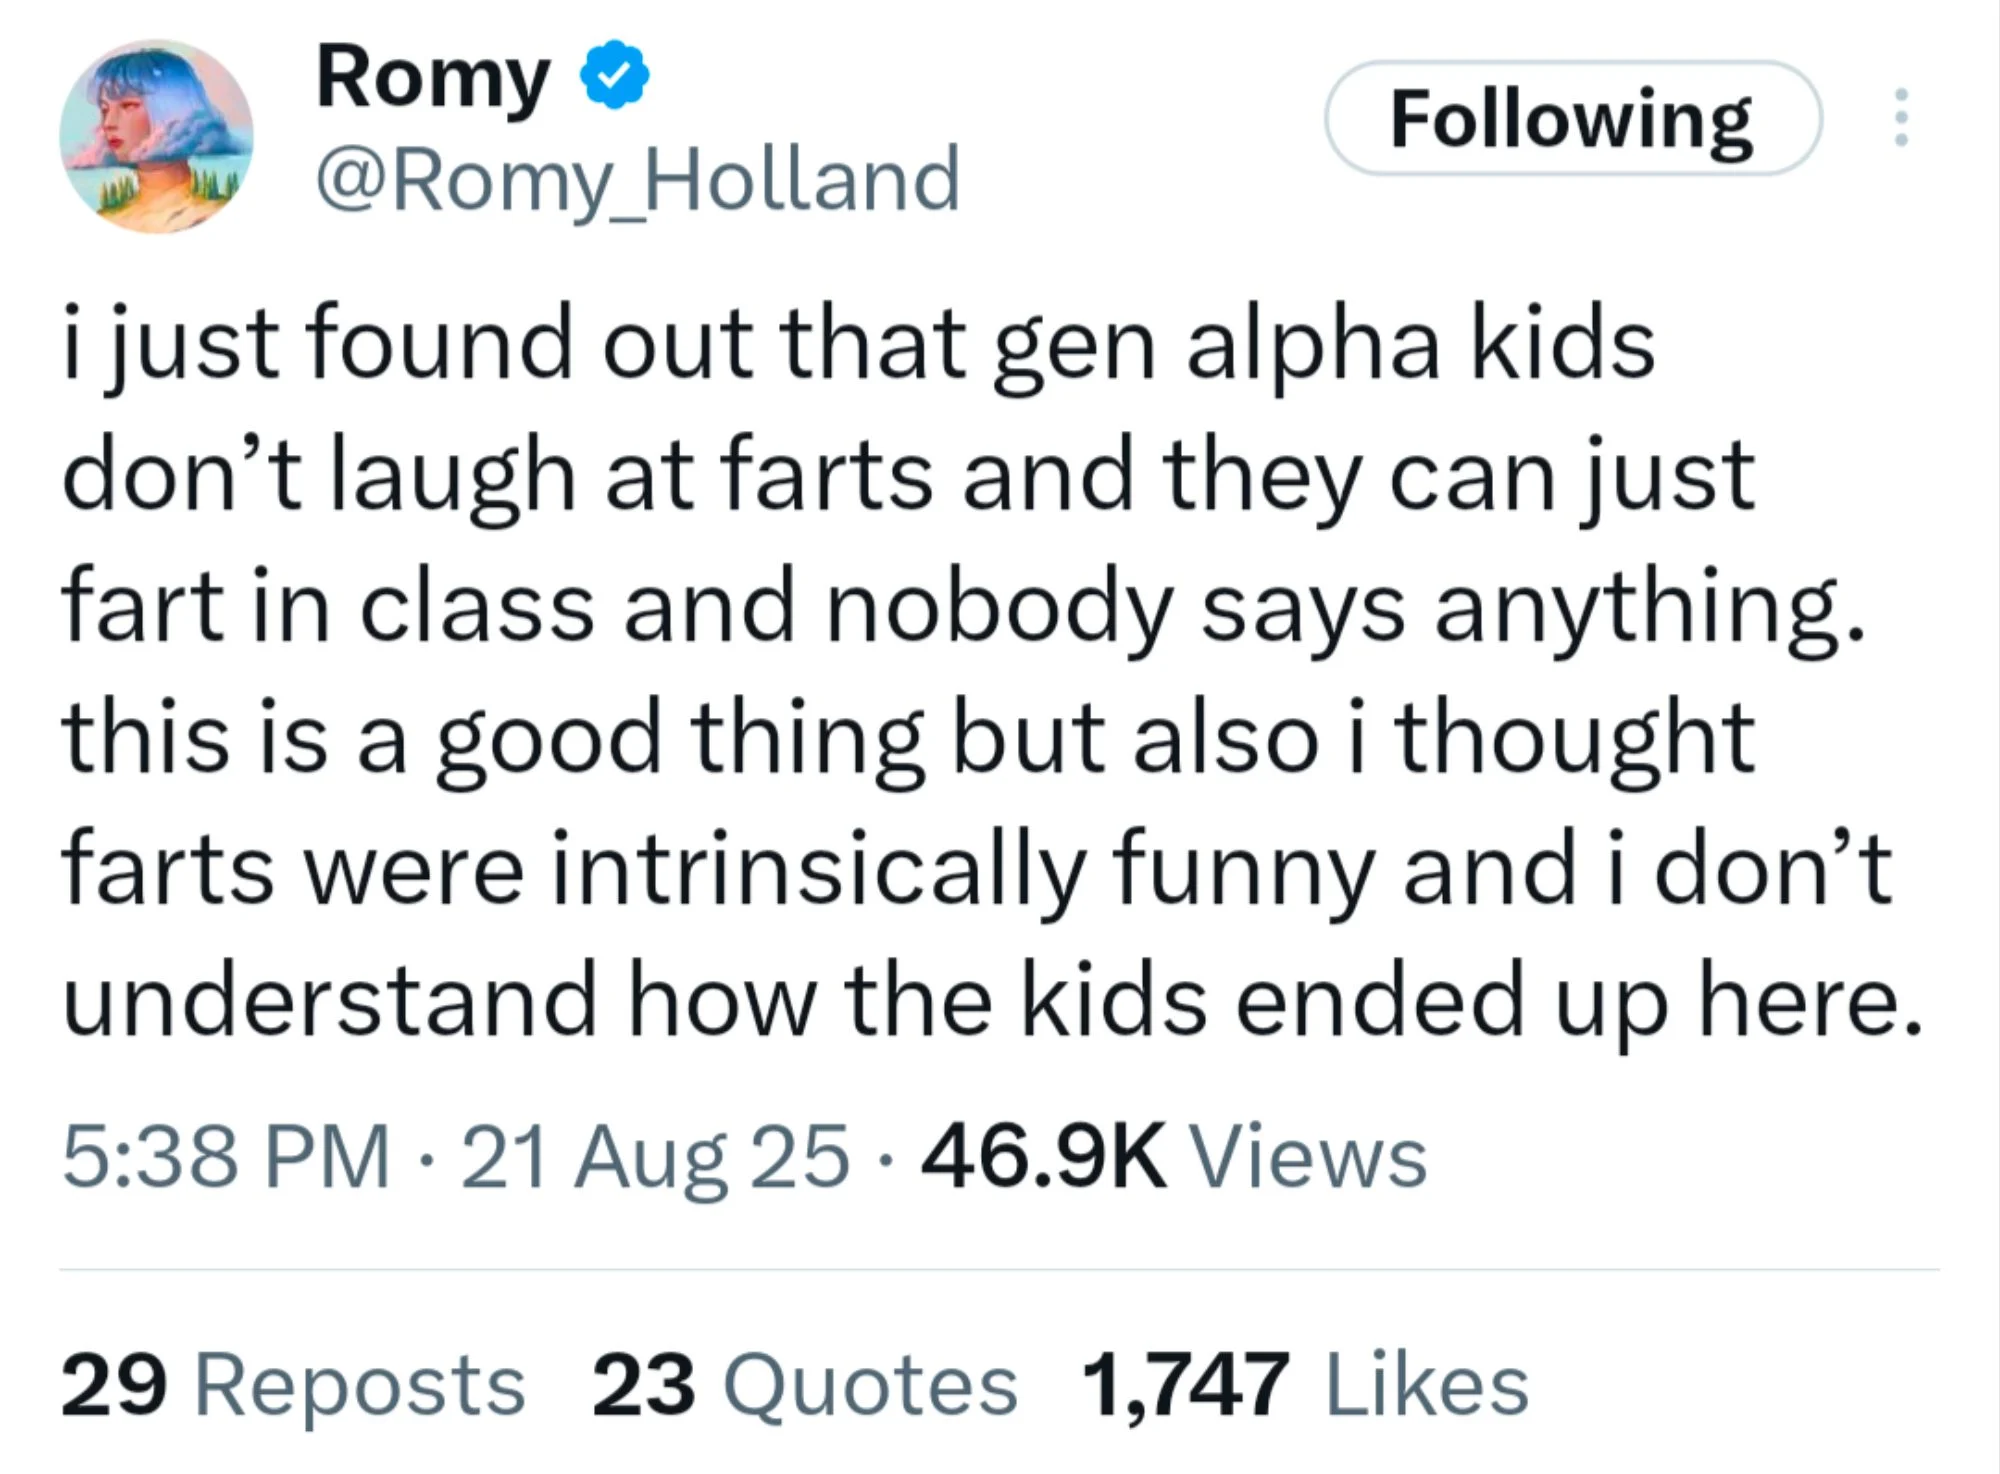Click the number 29 before Reposts
The image size is (2000, 1474).
(x=114, y=1385)
